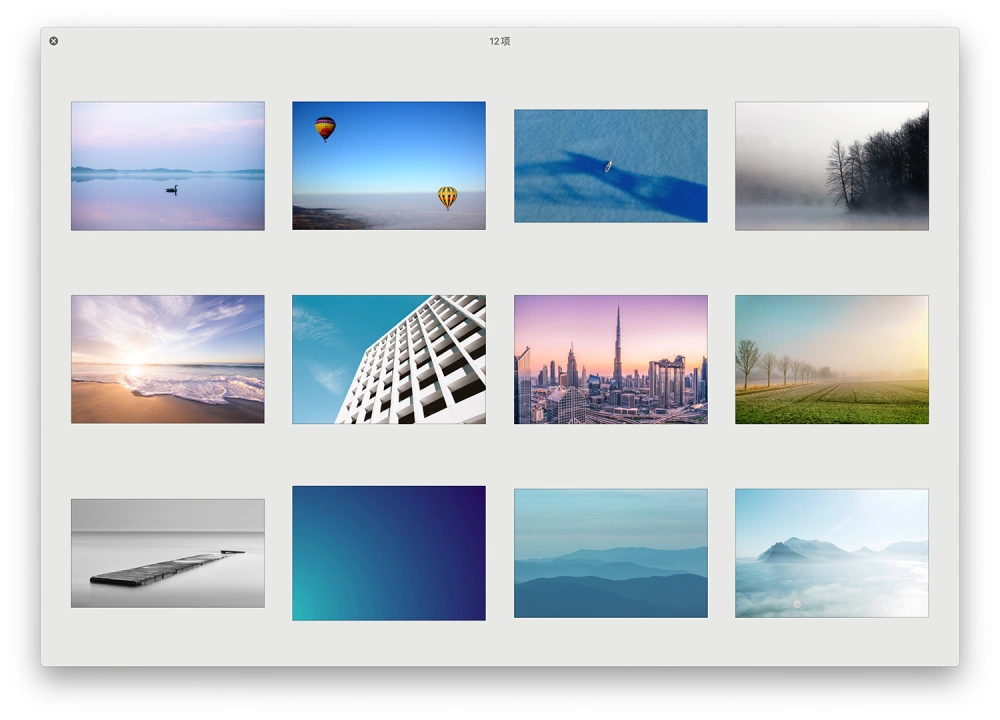Open the Dubai skyline at dusk photo
The image size is (1000, 720).
[611, 359]
